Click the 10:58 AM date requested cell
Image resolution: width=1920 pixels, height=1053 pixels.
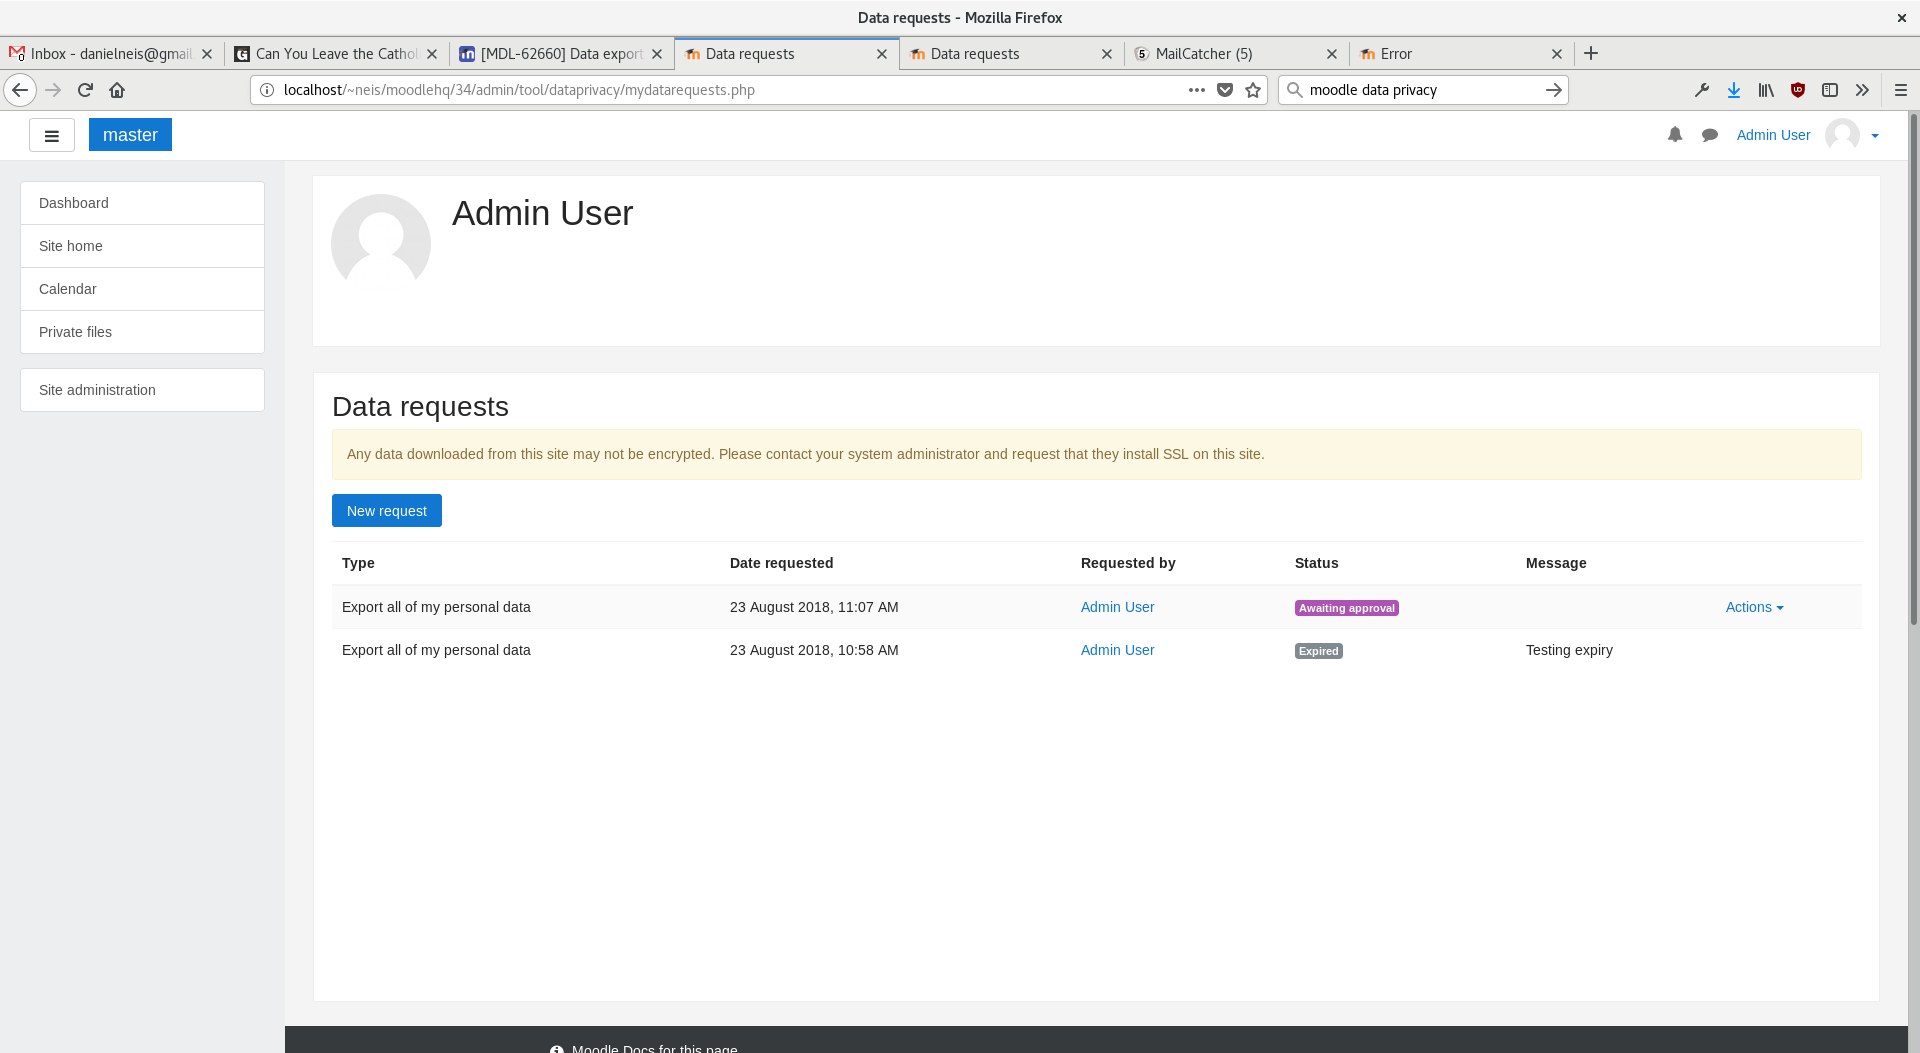pos(814,650)
